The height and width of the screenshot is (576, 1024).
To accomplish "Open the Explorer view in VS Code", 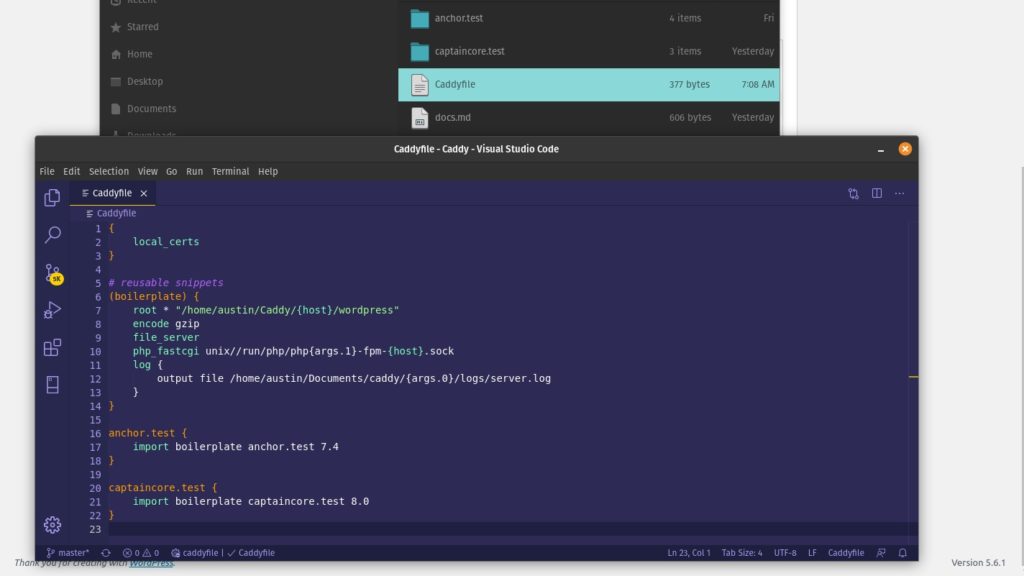I will coord(52,197).
